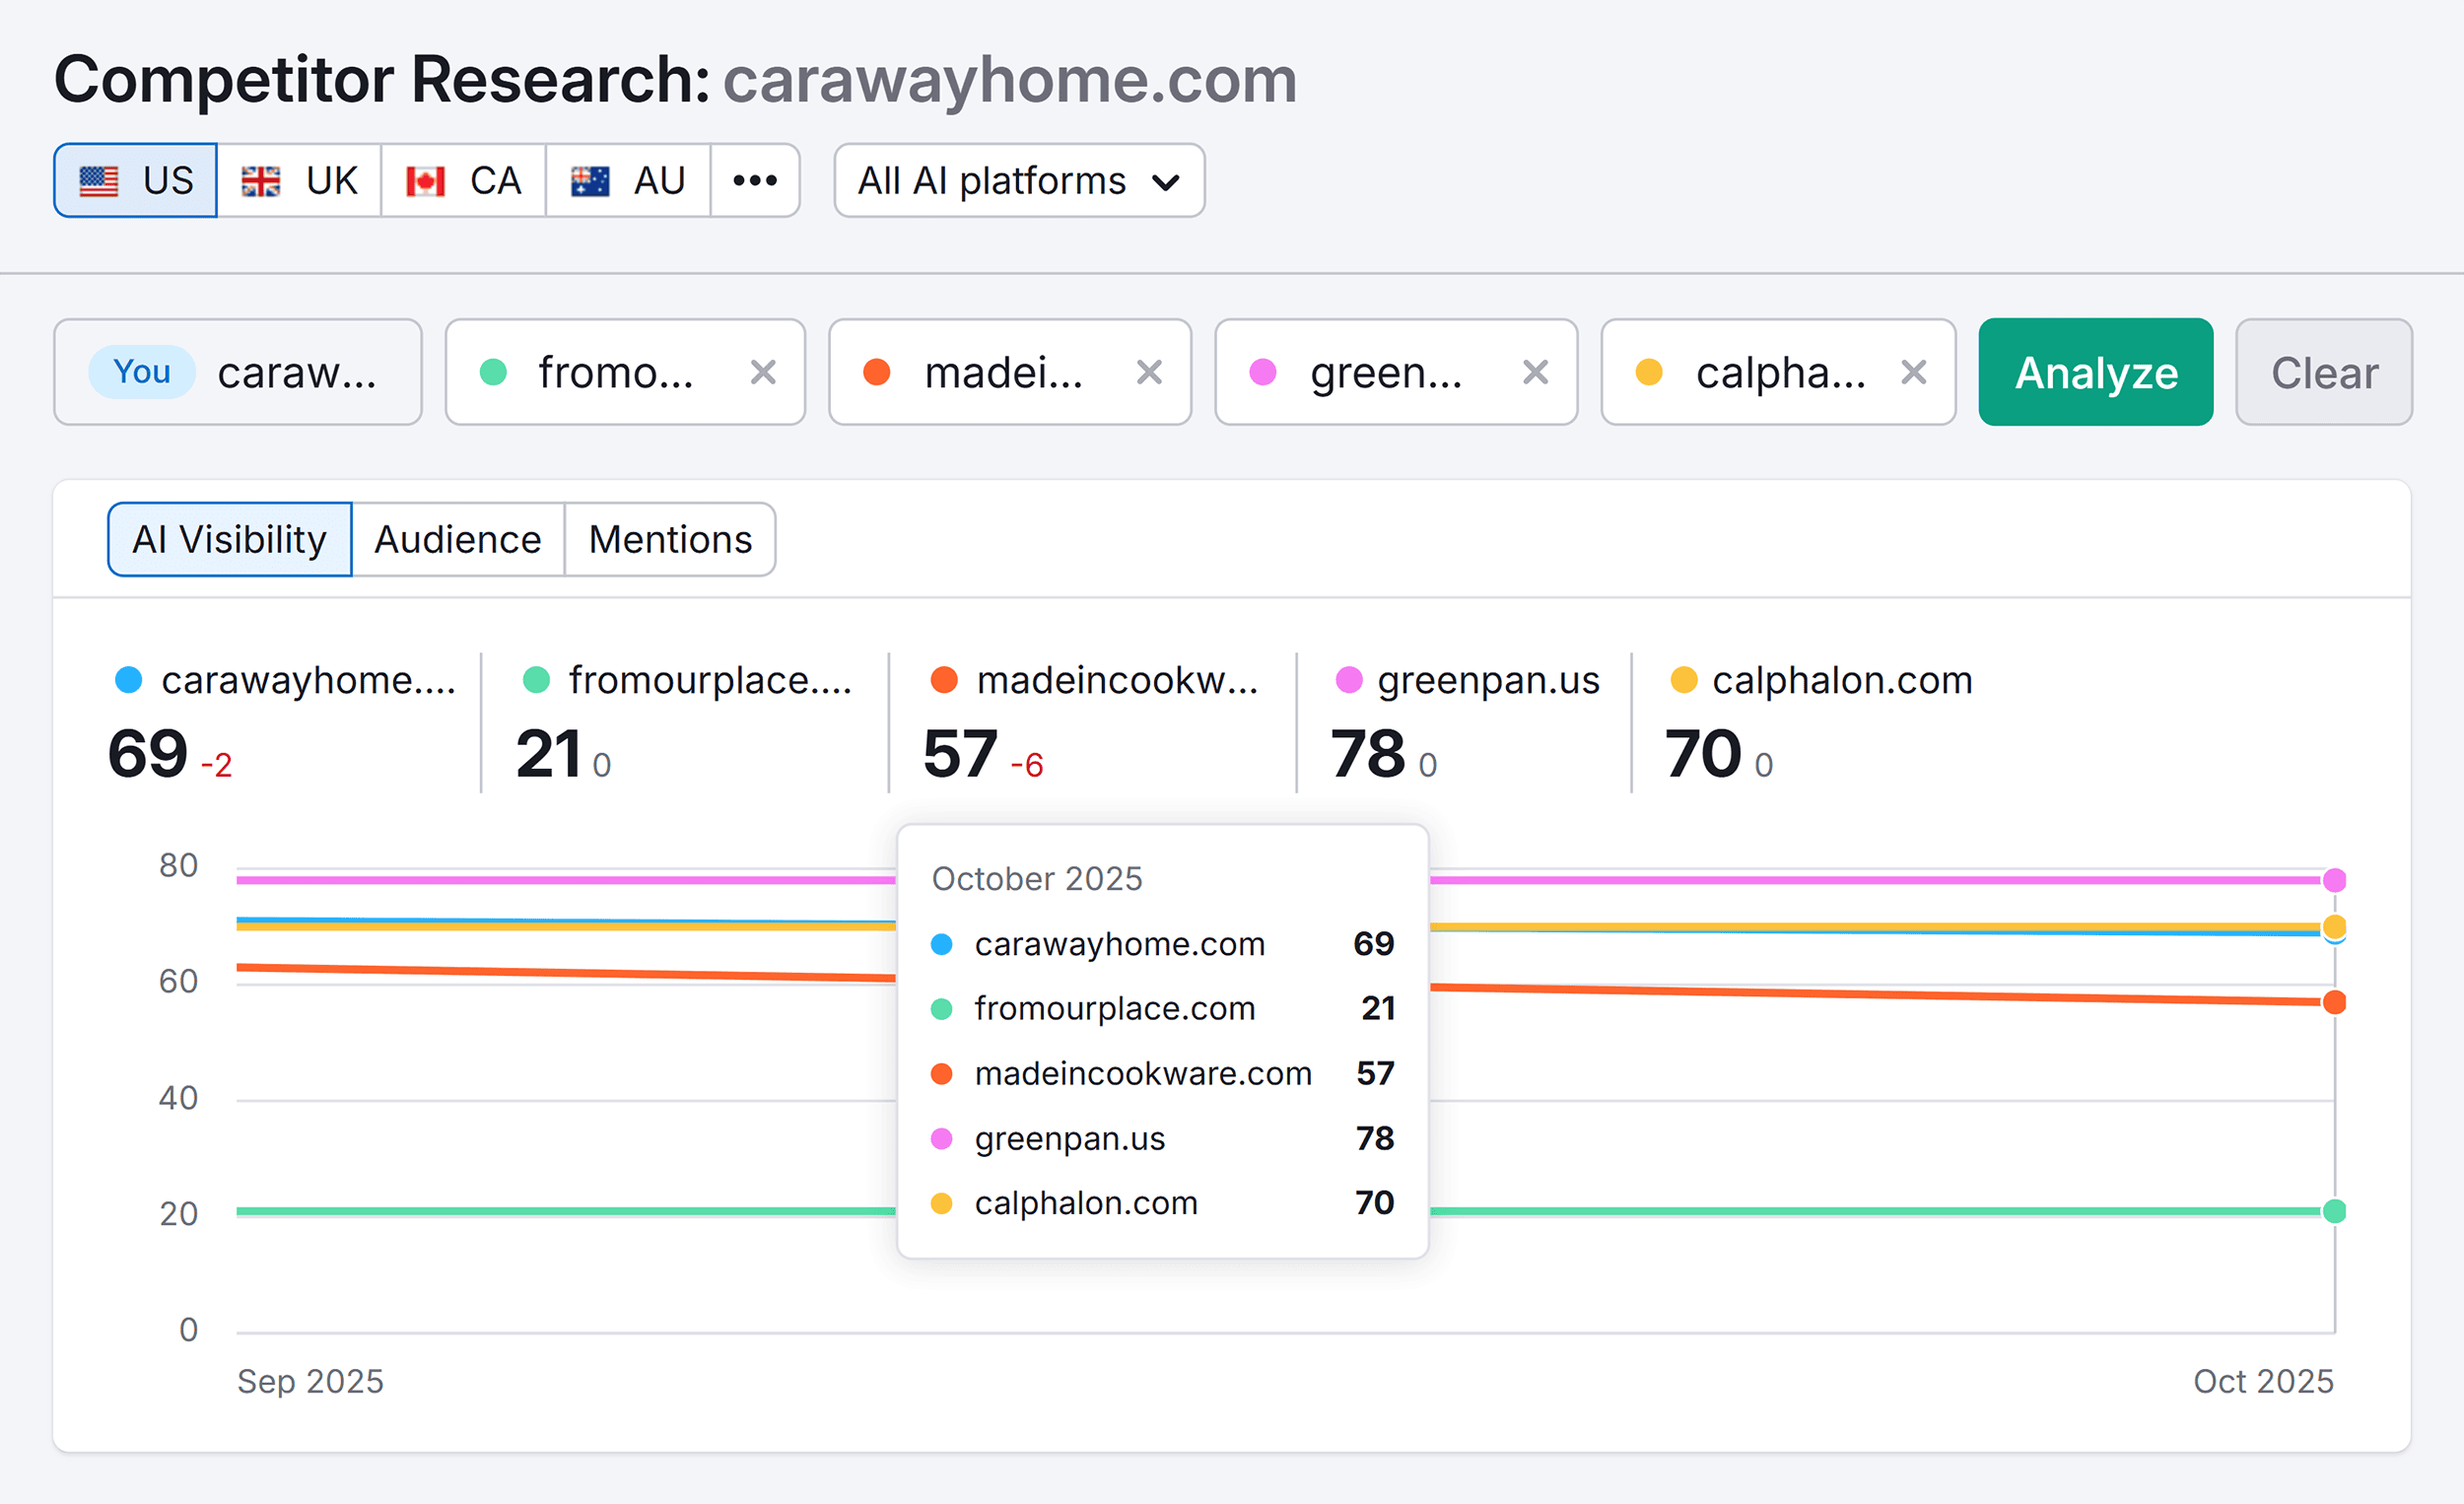The image size is (2464, 1504).
Task: Open the Mentions tab
Action: 670,539
